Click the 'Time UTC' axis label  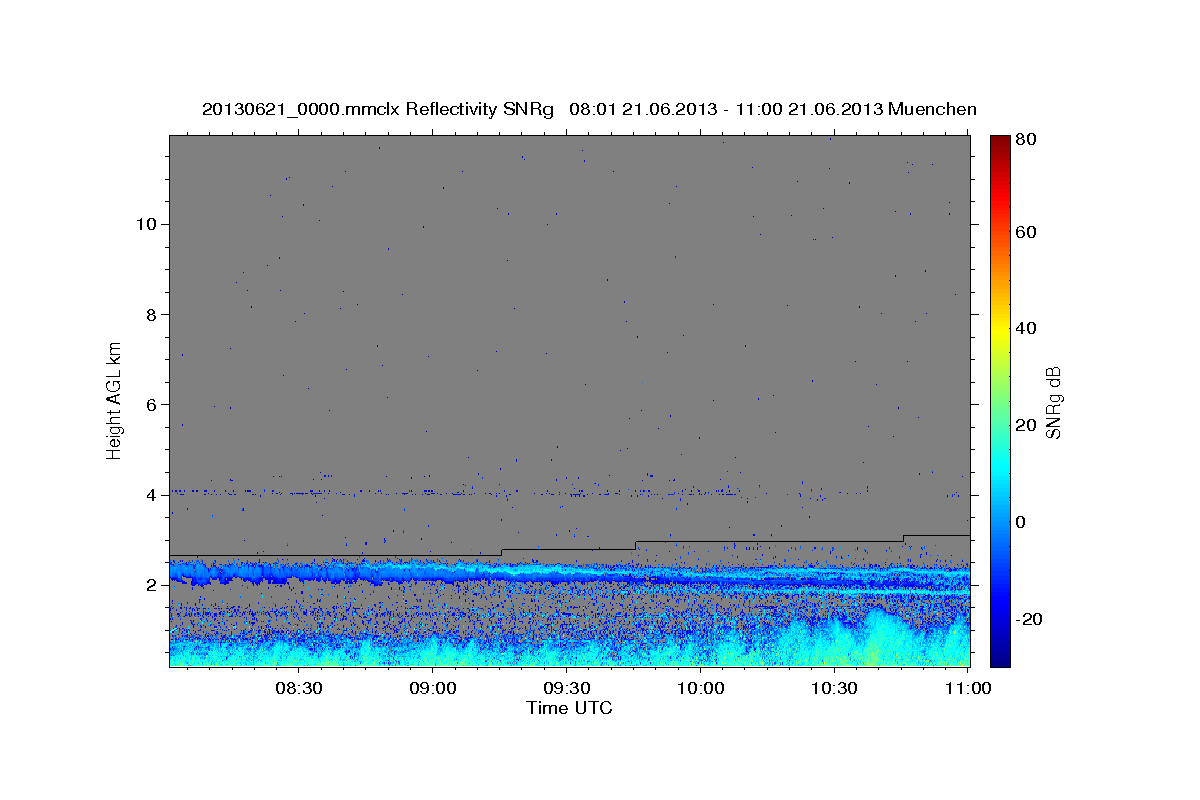coord(569,708)
